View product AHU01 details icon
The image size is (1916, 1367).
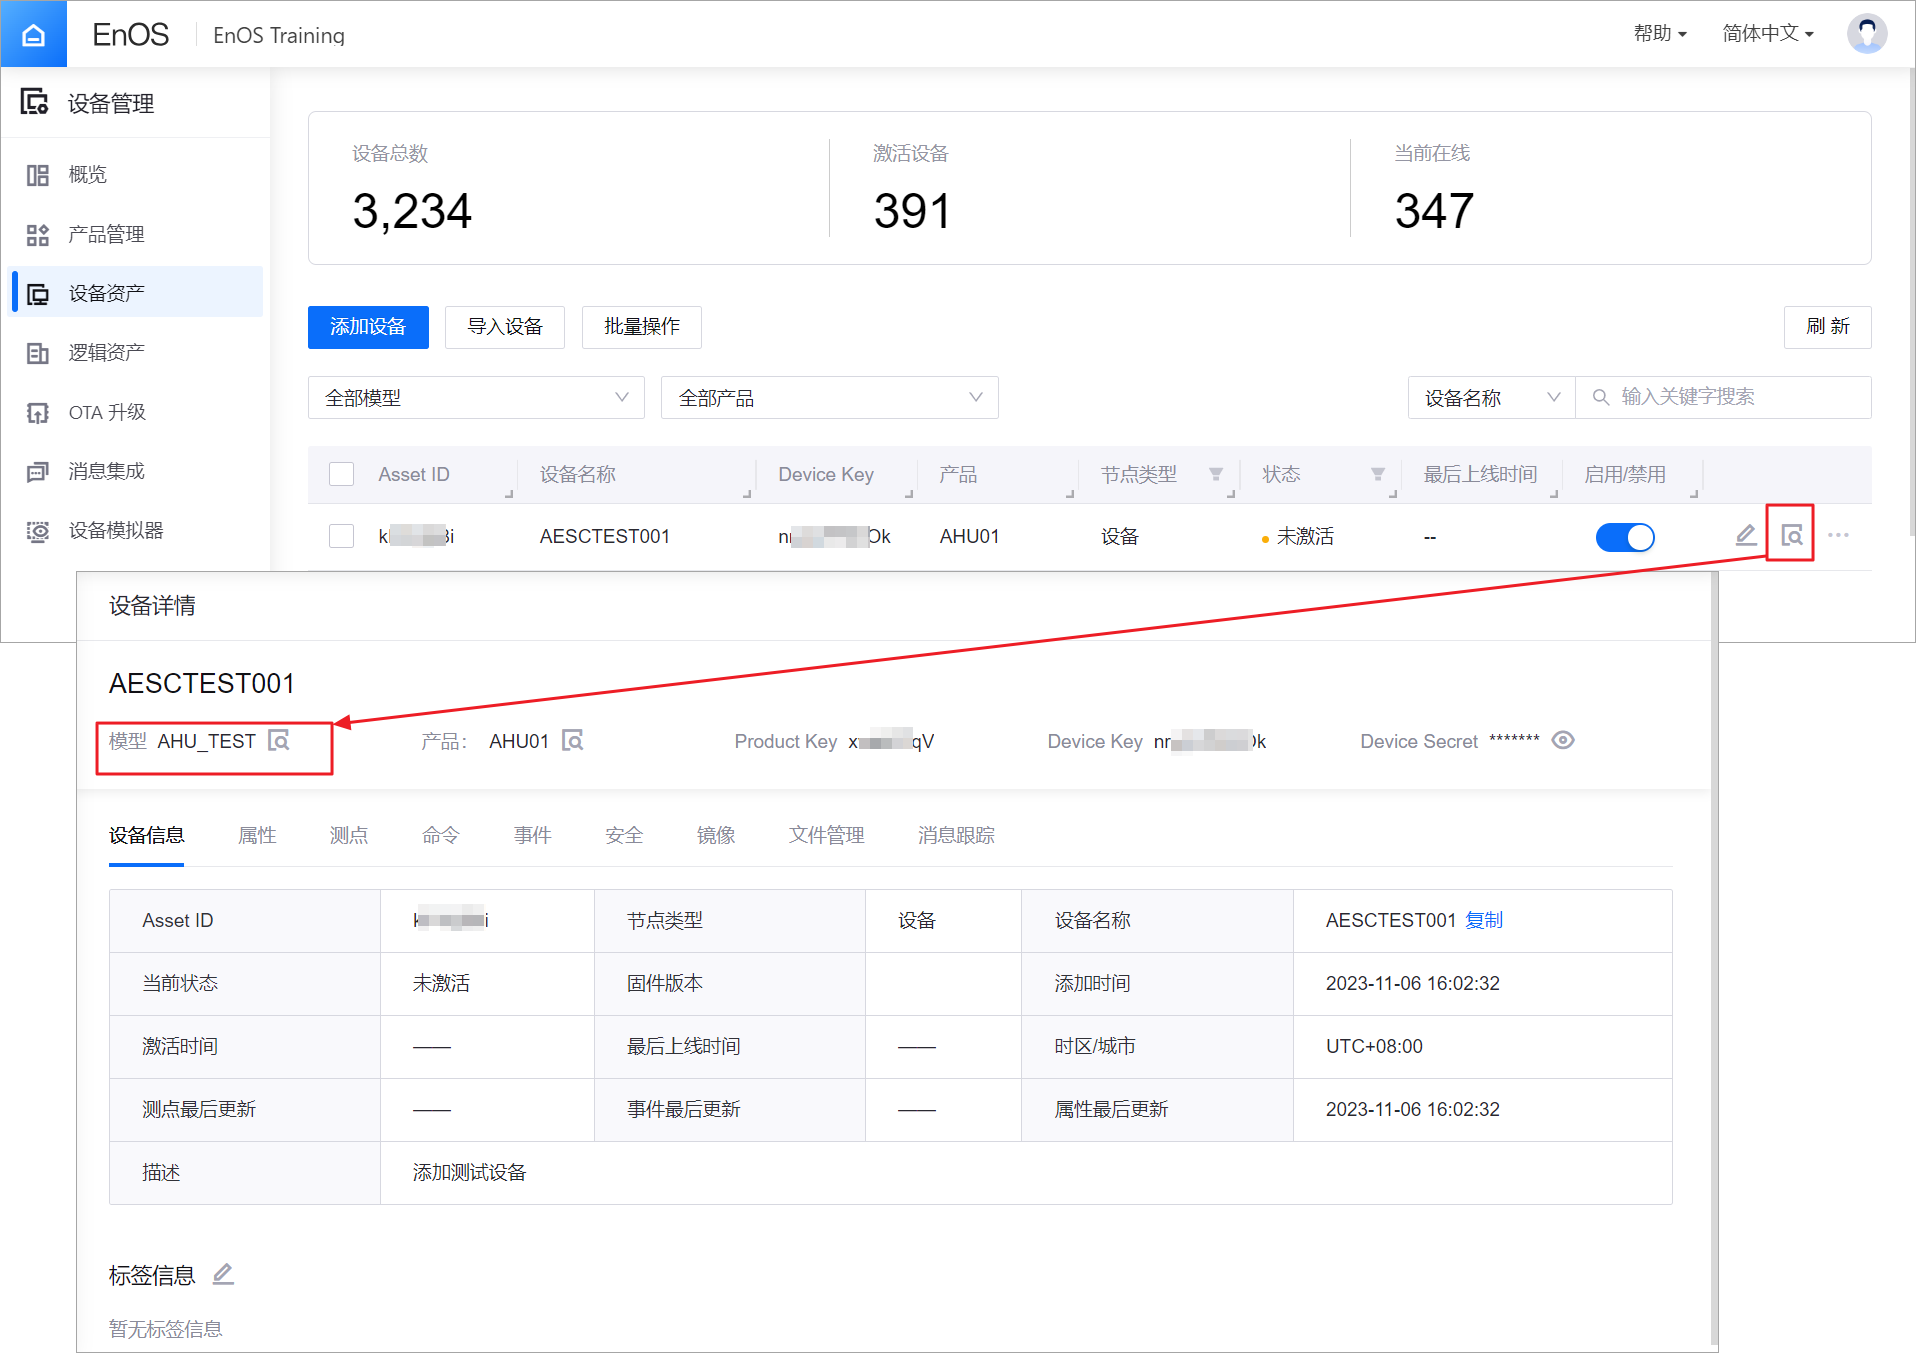tap(573, 741)
